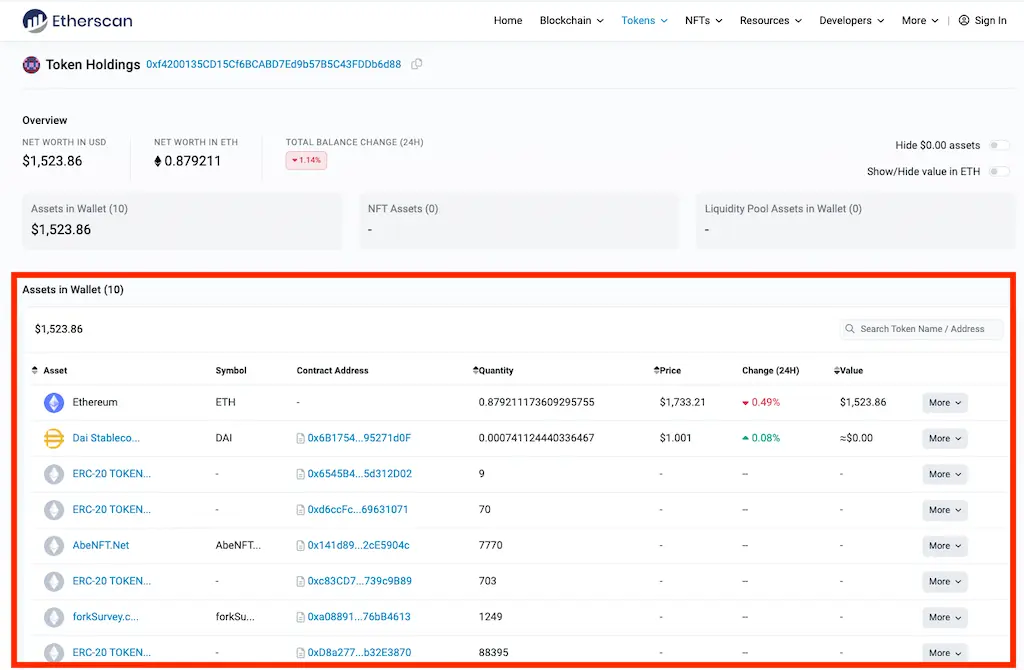The height and width of the screenshot is (670, 1024).
Task: Click the token icon beside quantity 703
Action: tap(54, 581)
